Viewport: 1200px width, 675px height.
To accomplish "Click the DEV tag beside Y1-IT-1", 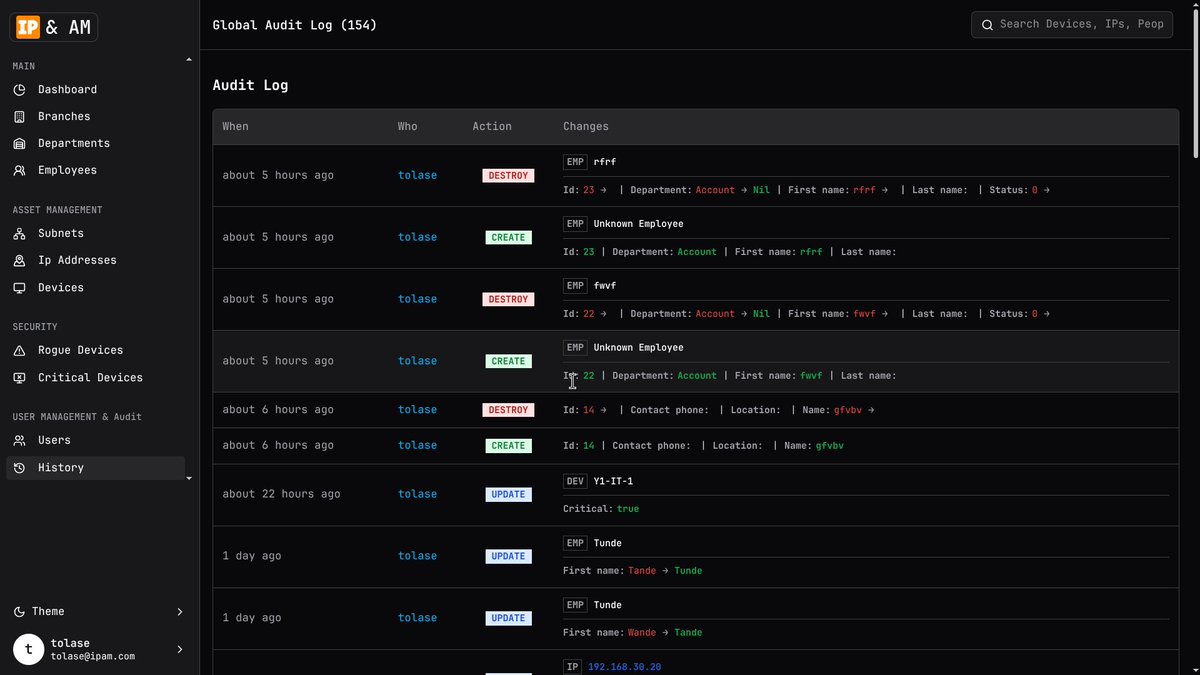I will pos(575,482).
